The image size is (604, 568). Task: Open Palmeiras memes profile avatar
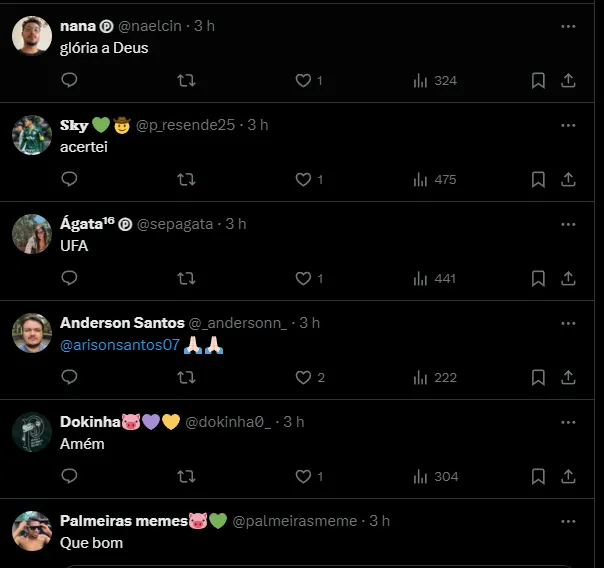32,531
